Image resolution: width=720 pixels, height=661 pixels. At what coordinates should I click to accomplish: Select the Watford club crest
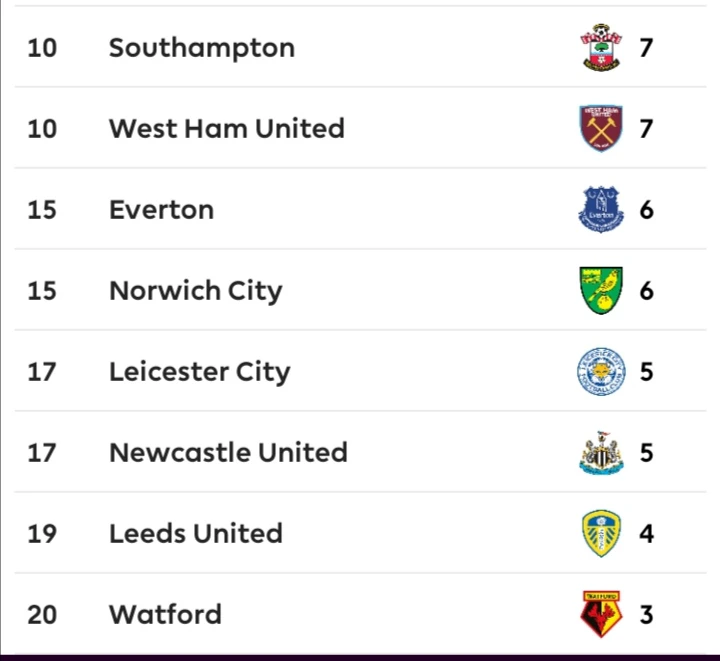[601, 613]
